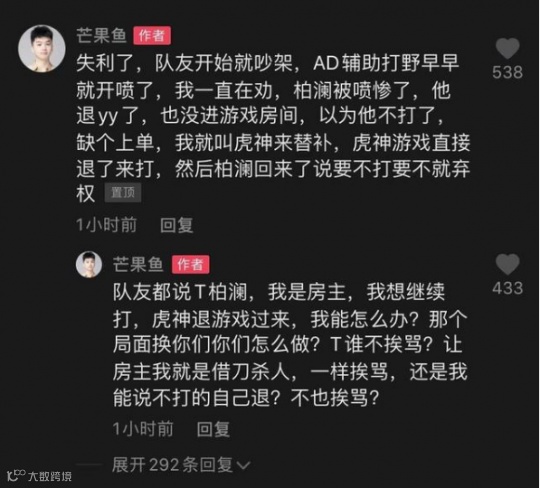
Task: Open the small avatar on the reply comment
Action: 89,264
